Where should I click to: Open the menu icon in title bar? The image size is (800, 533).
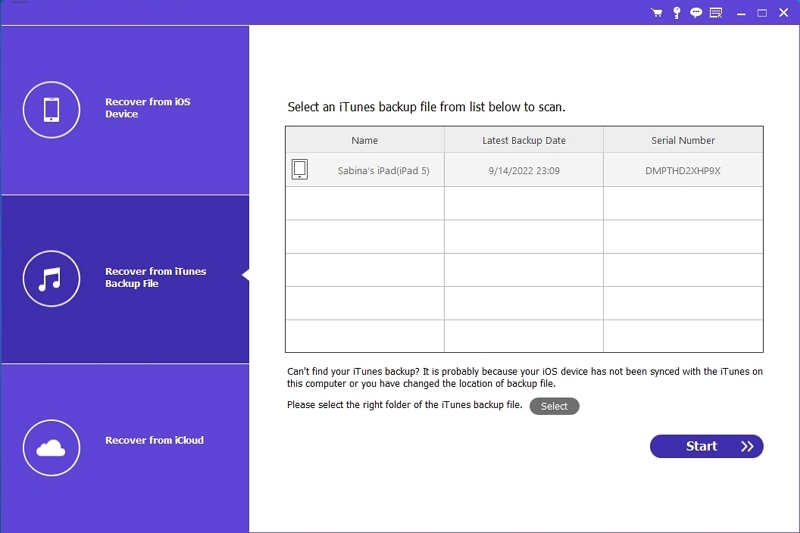716,13
